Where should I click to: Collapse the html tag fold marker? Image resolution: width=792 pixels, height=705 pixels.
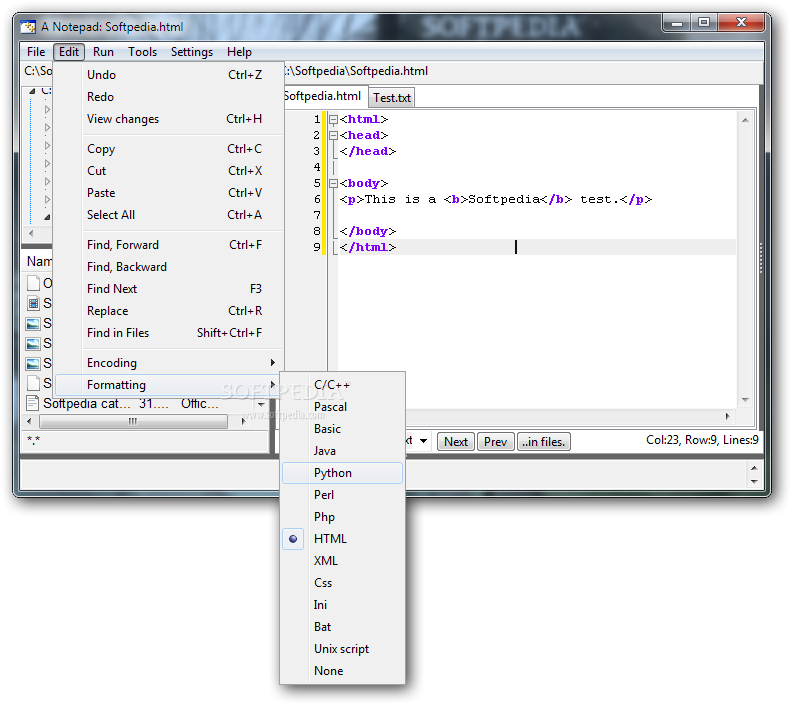[x=333, y=120]
